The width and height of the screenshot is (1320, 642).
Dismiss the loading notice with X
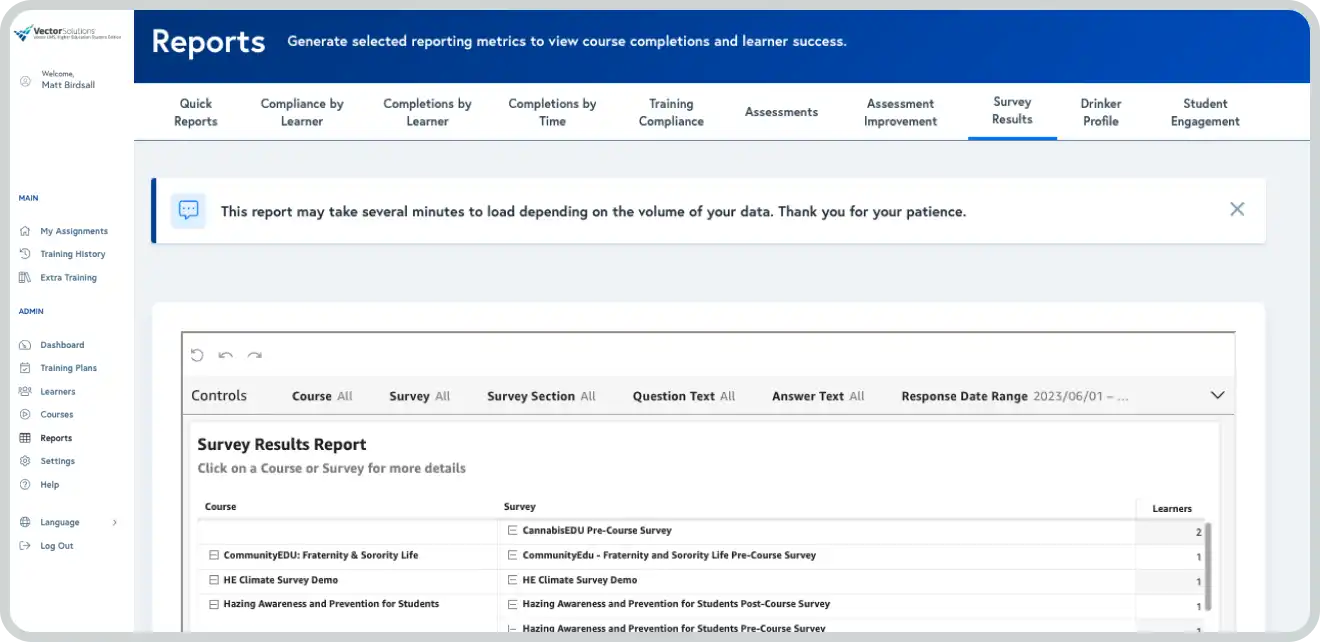(1237, 210)
